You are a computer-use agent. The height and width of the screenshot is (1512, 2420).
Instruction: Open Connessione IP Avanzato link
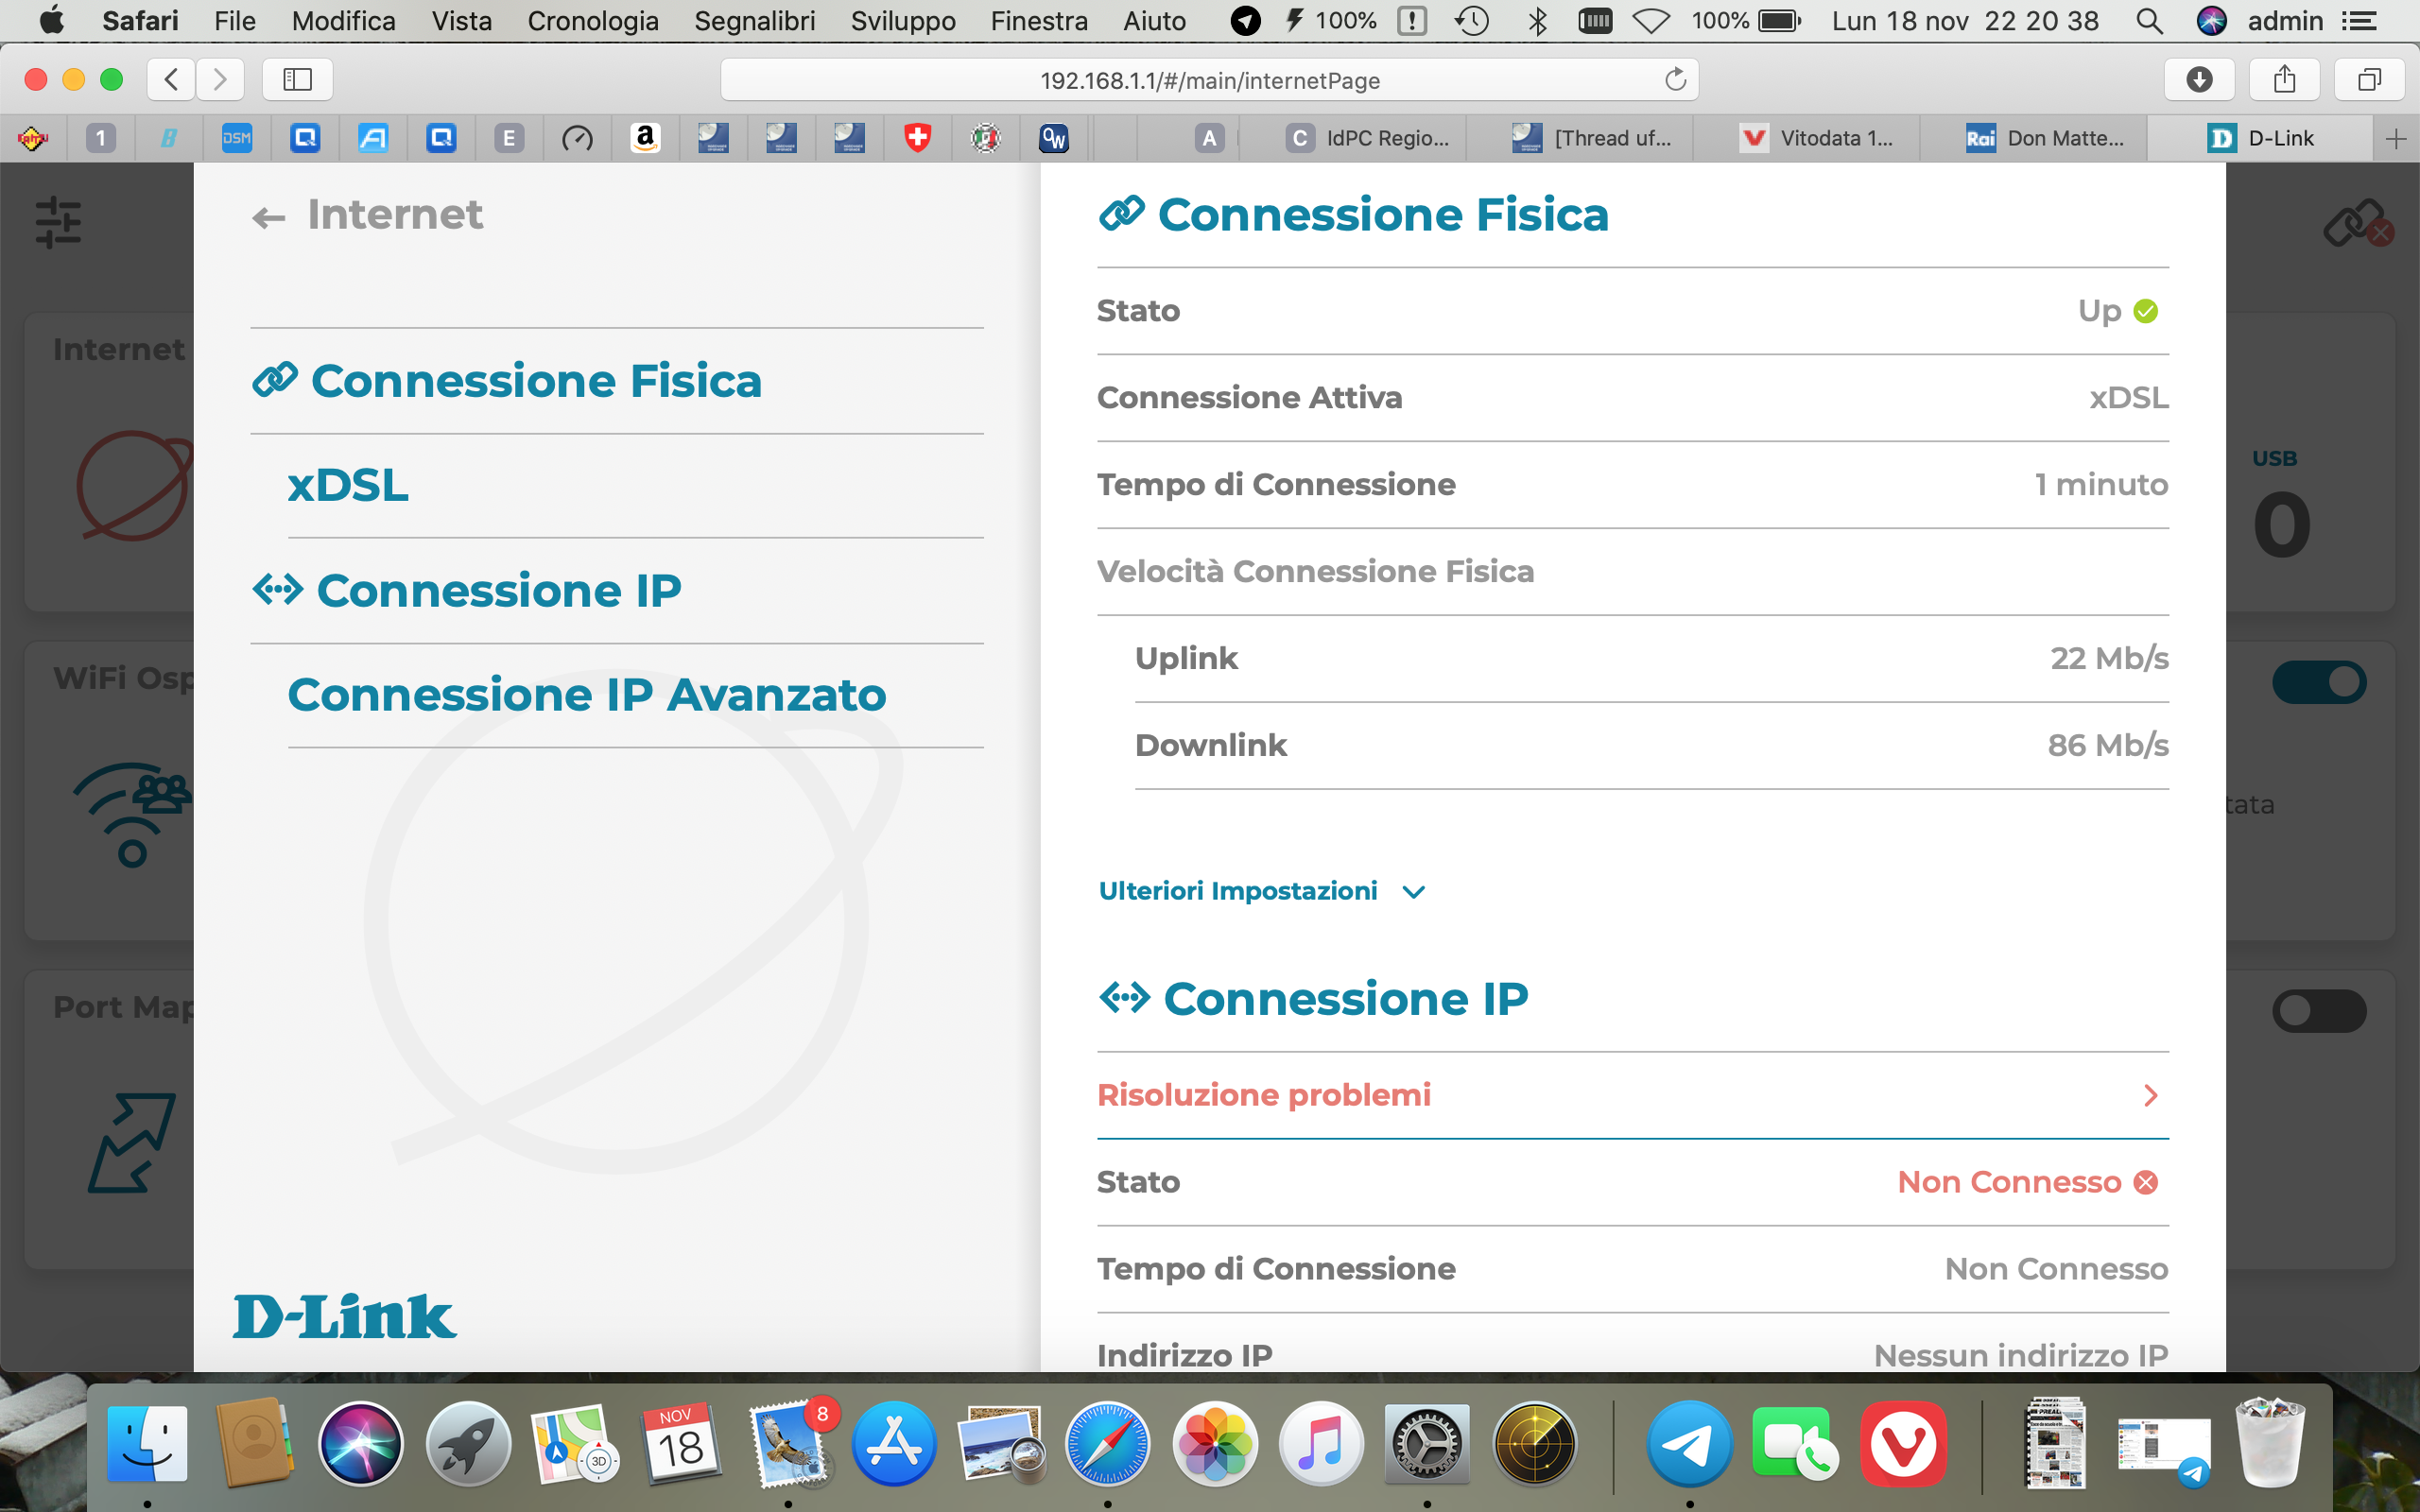[x=586, y=695]
